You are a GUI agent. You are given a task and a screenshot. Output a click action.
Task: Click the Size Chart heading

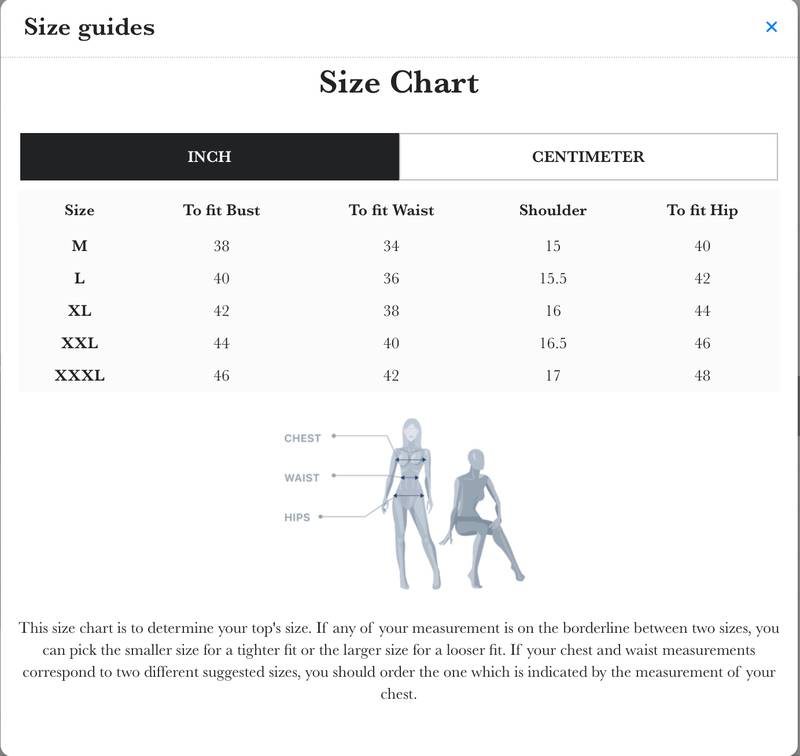pos(399,82)
